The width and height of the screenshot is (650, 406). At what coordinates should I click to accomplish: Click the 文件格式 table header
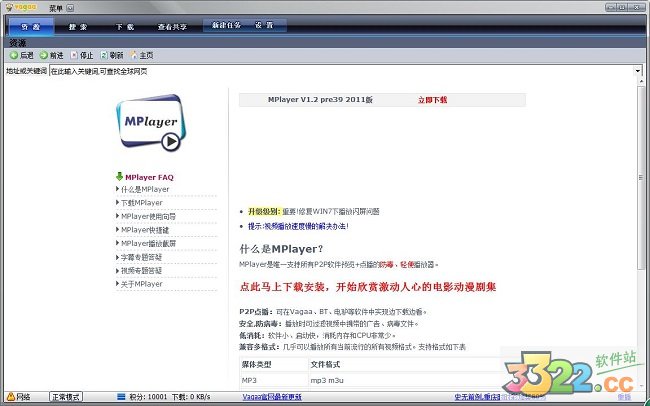point(325,365)
